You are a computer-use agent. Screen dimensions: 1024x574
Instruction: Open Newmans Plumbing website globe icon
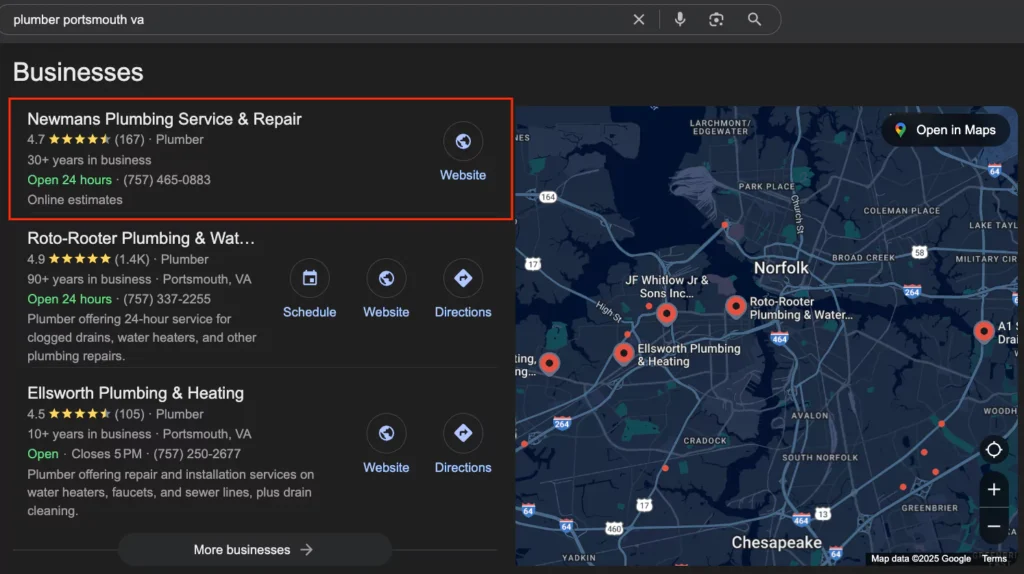[x=463, y=141]
